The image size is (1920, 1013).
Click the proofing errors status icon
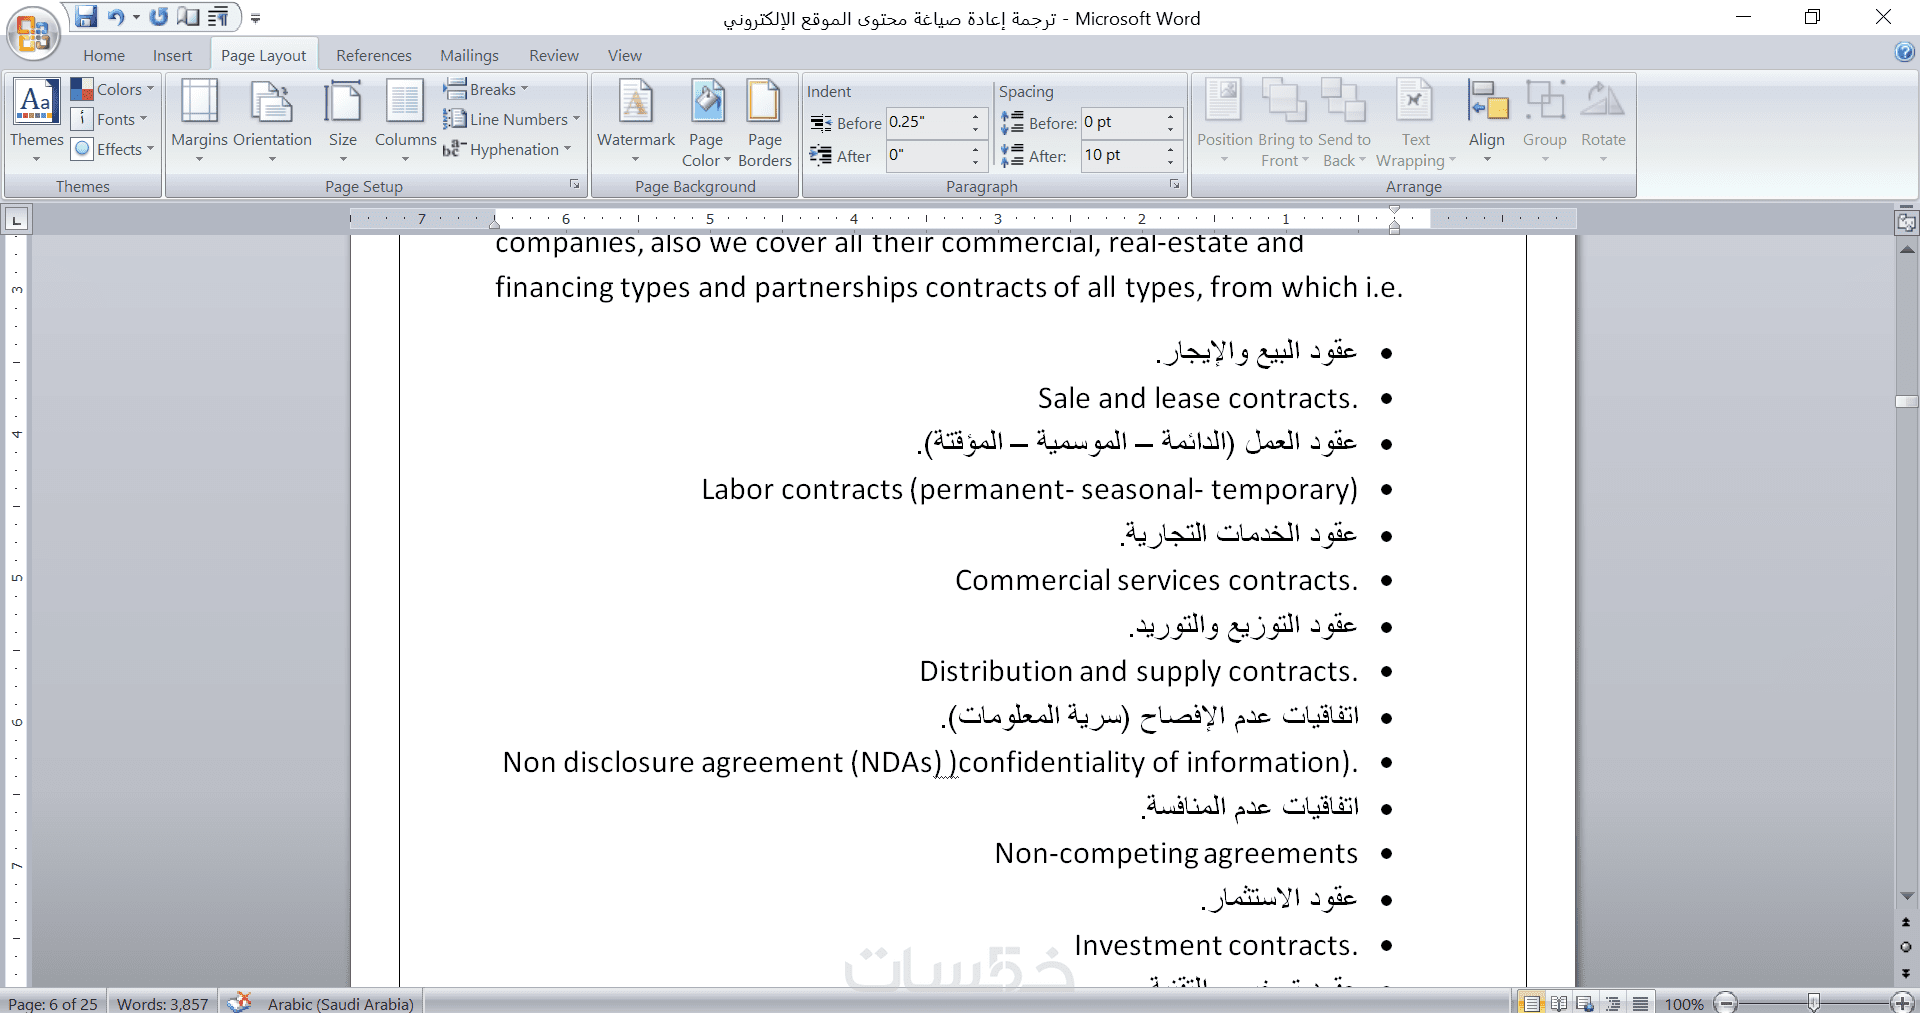tap(239, 1002)
